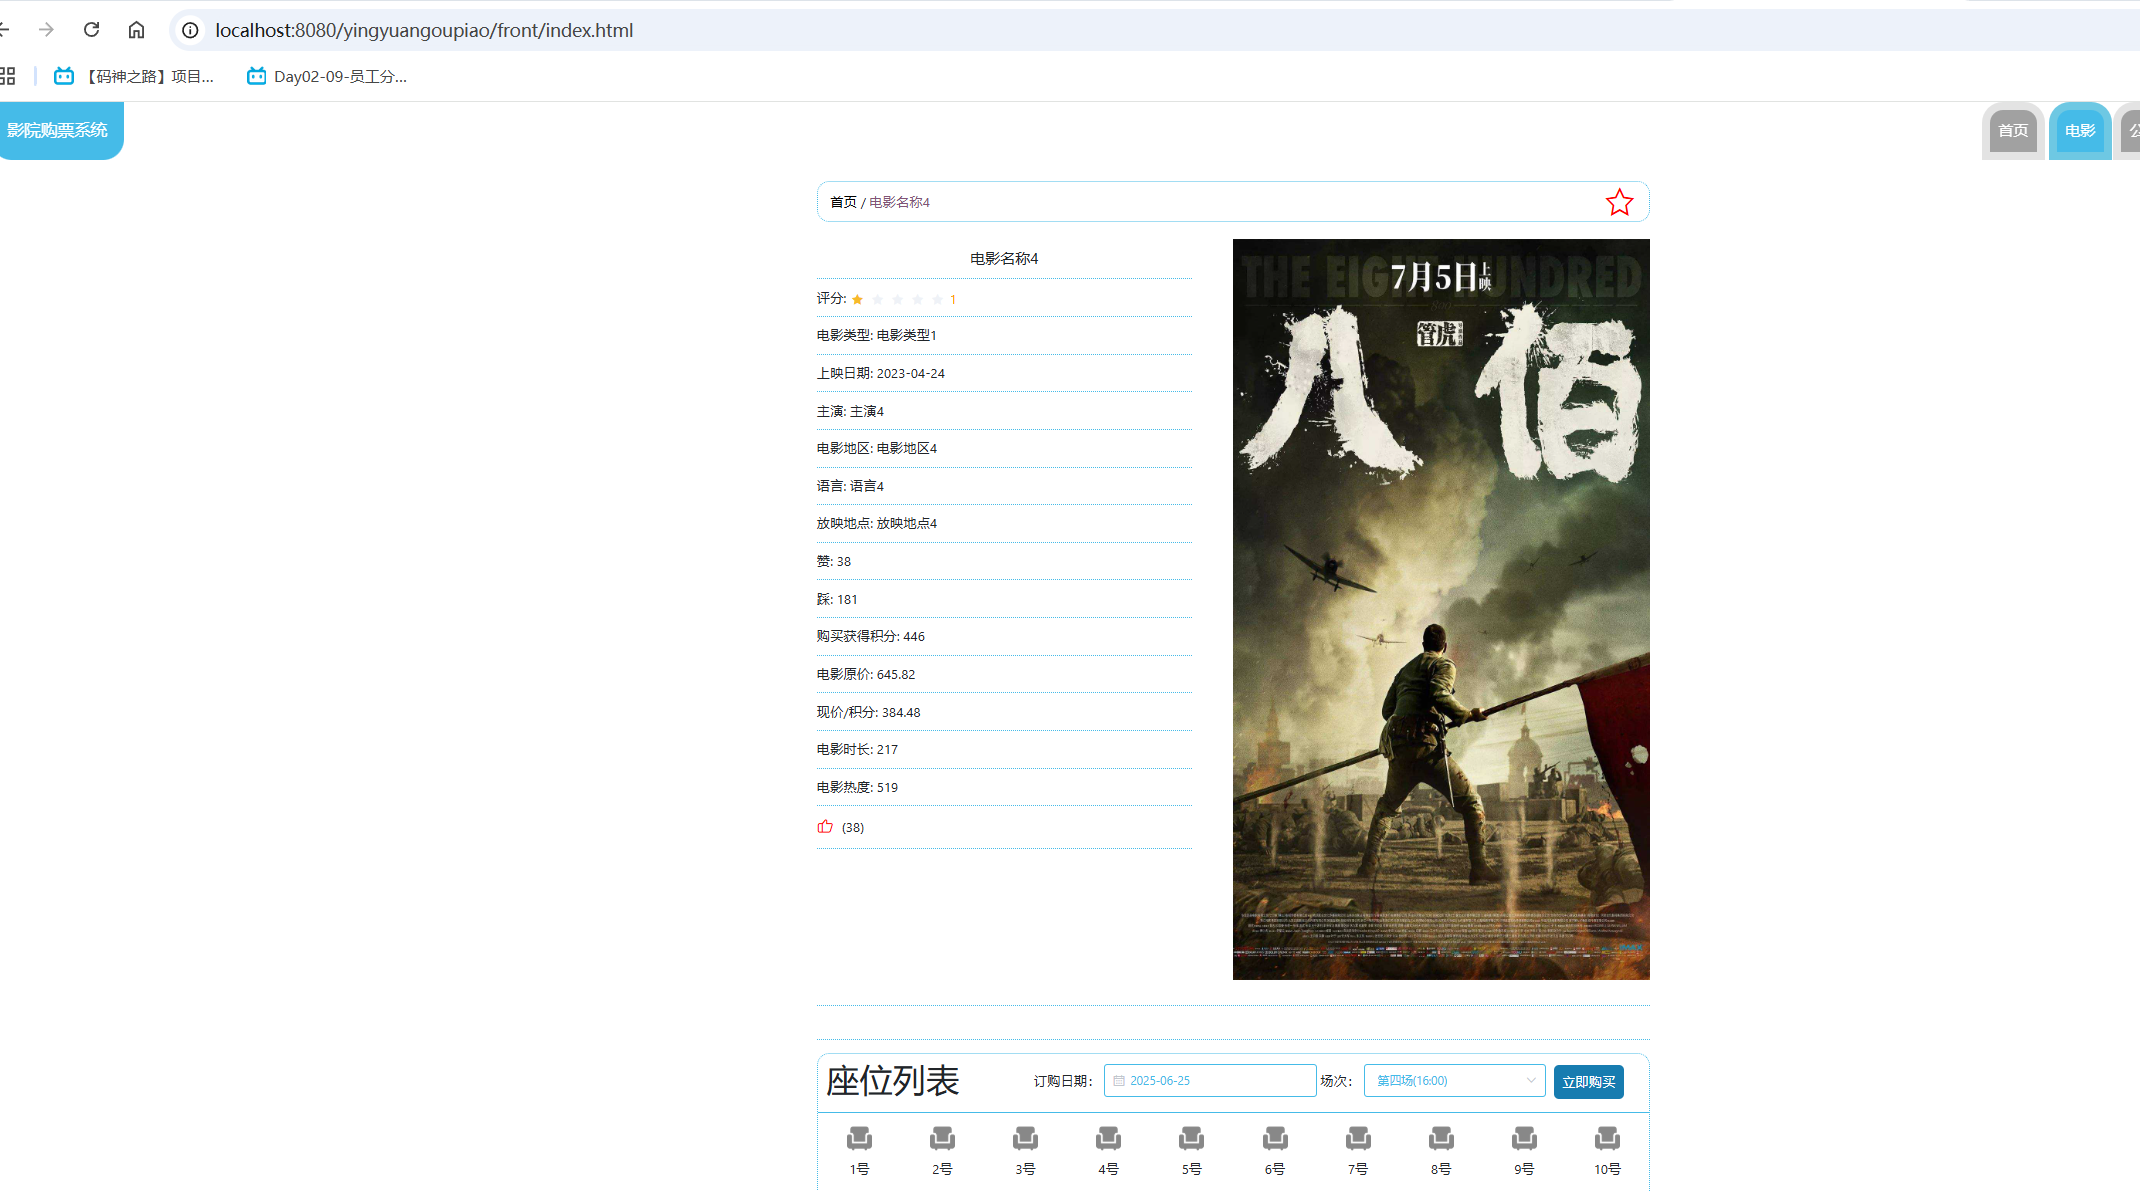2140x1191 pixels.
Task: View site information icon in address bar
Action: click(x=190, y=30)
